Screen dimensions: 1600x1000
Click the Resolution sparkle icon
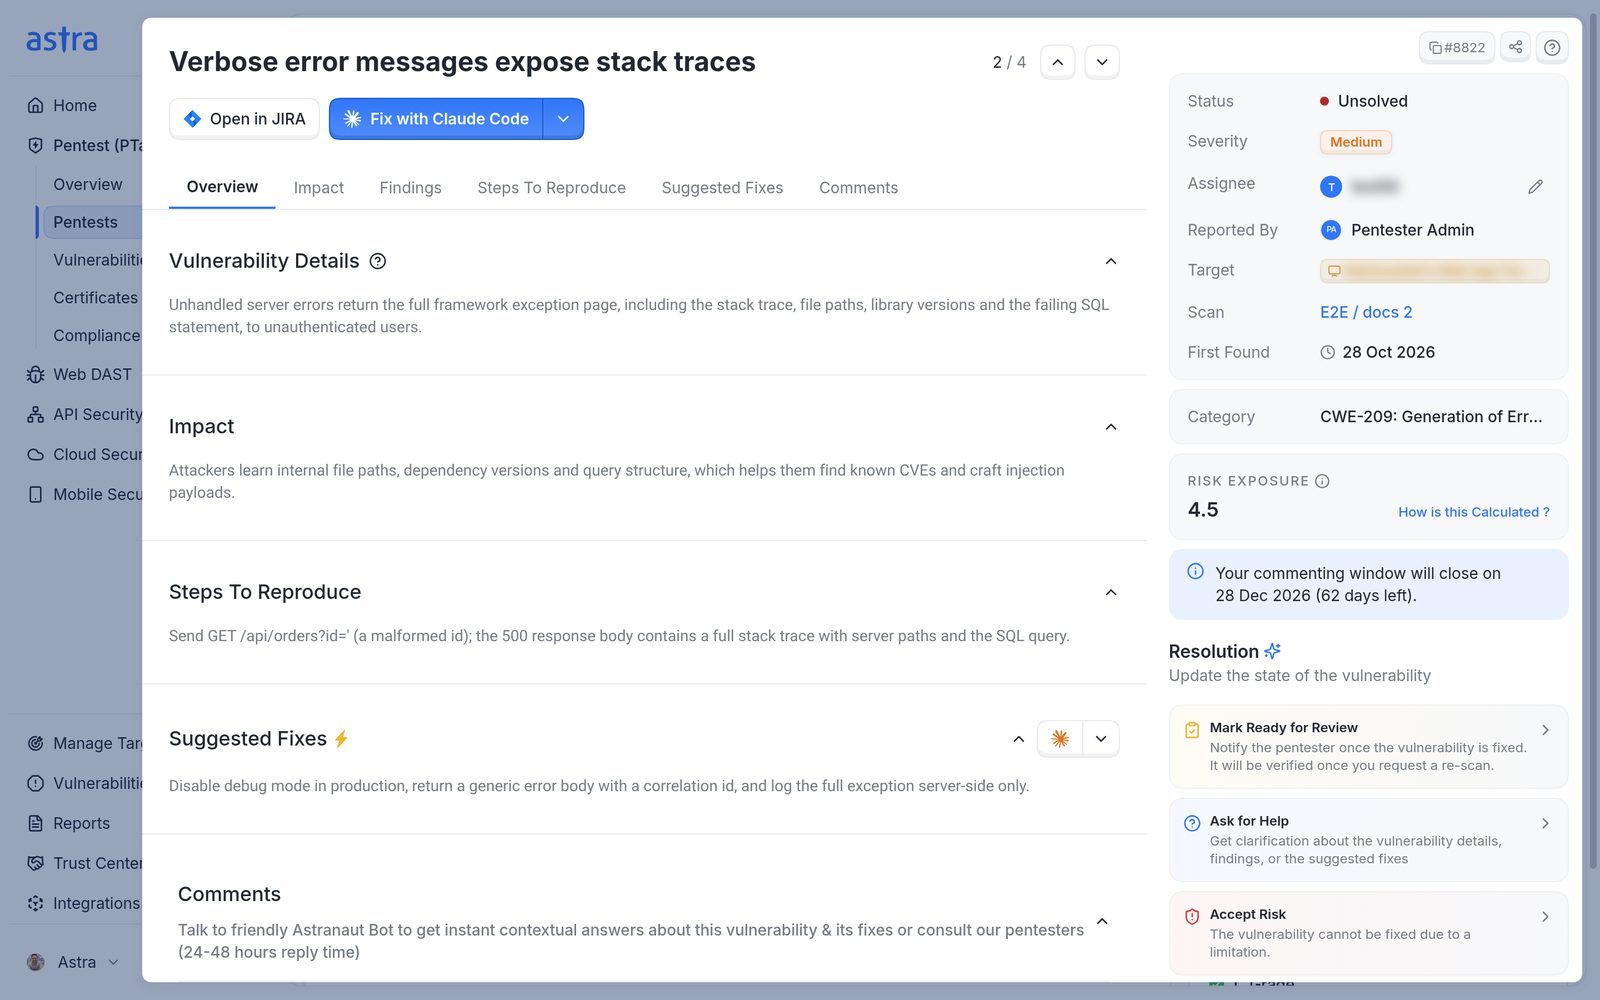click(1272, 651)
